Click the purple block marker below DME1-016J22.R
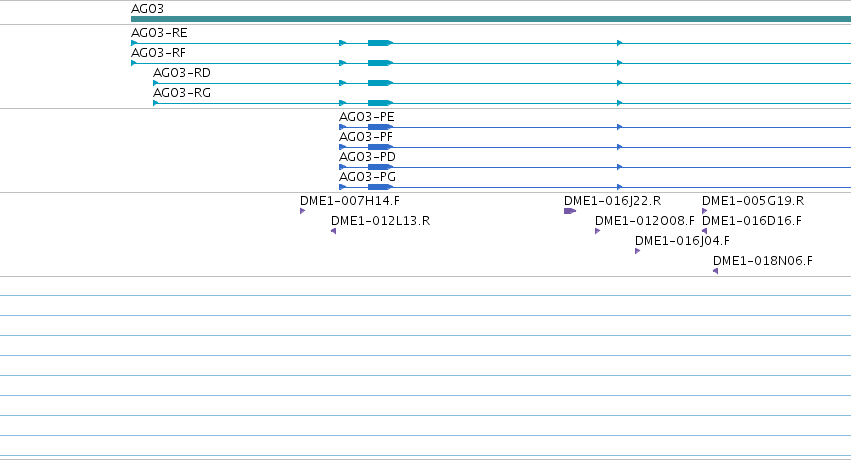The image size is (851, 460). [570, 211]
